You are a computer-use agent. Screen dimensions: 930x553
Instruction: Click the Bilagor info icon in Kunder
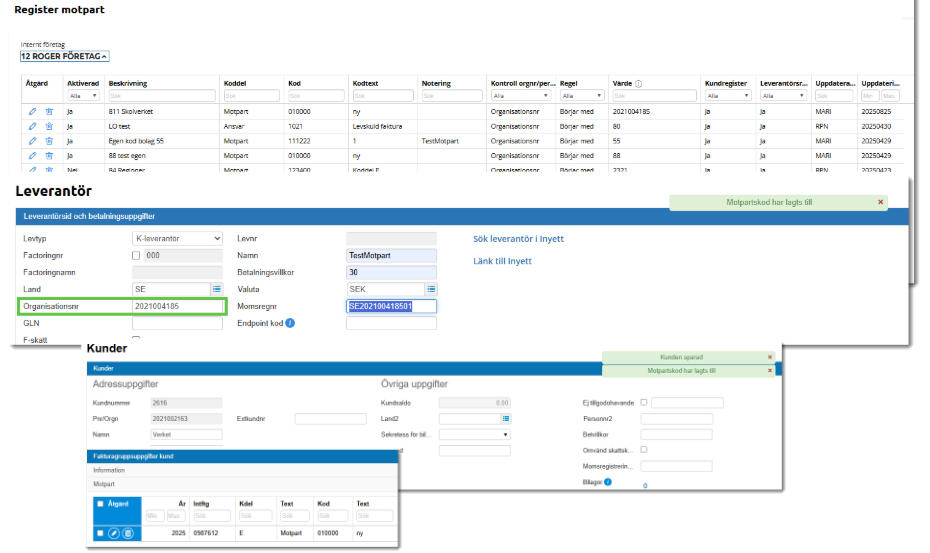pyautogui.click(x=608, y=482)
